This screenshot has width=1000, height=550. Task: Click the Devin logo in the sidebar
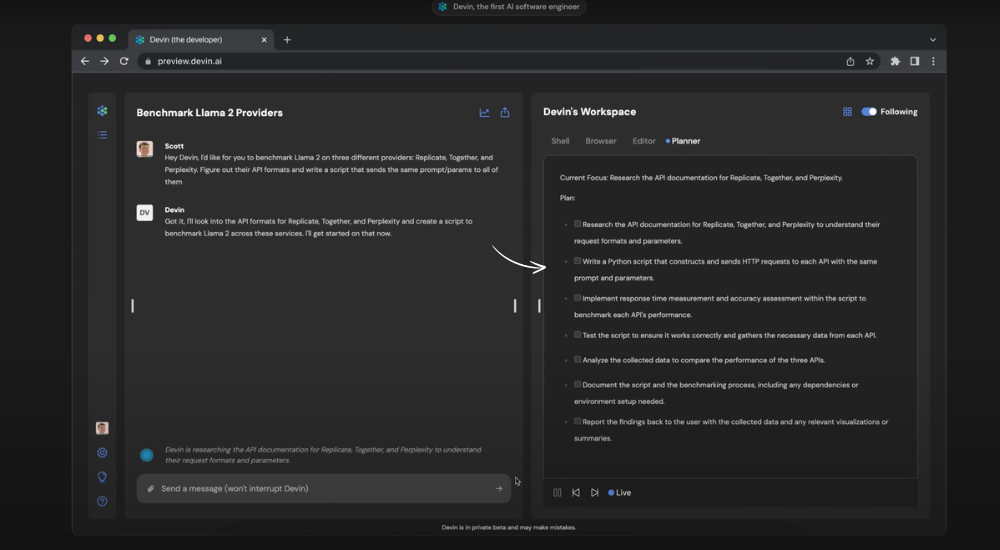(102, 111)
